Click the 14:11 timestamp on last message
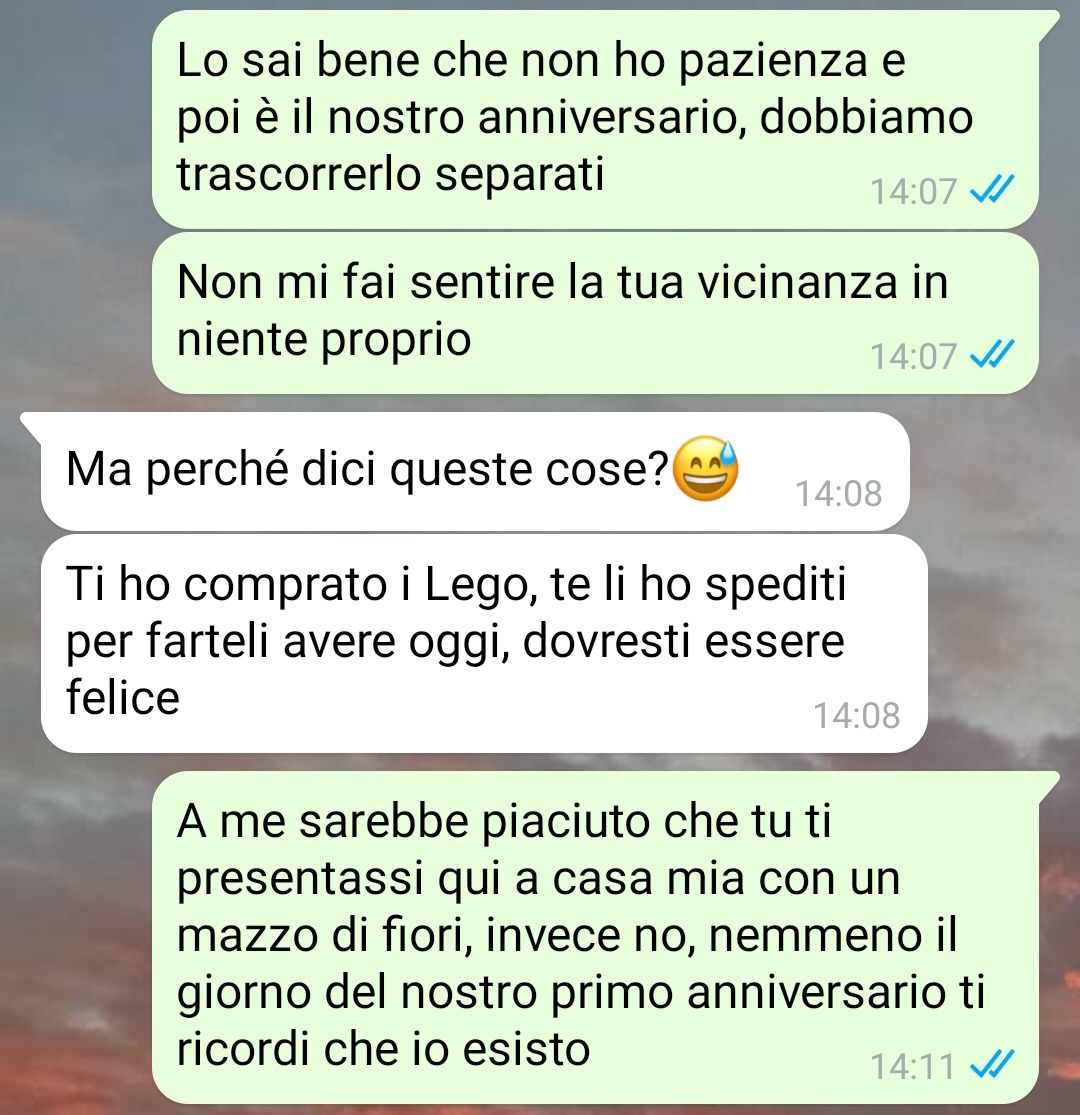Screen dimensions: 1080x1115 tap(912, 1066)
